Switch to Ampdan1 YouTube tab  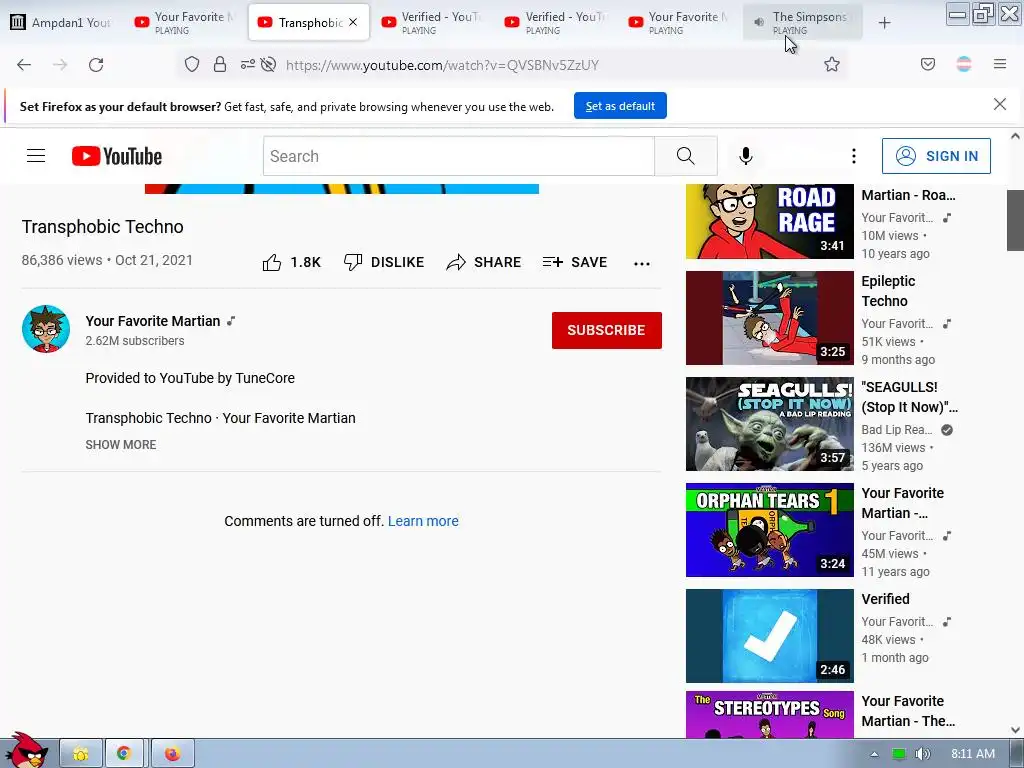(x=60, y=23)
